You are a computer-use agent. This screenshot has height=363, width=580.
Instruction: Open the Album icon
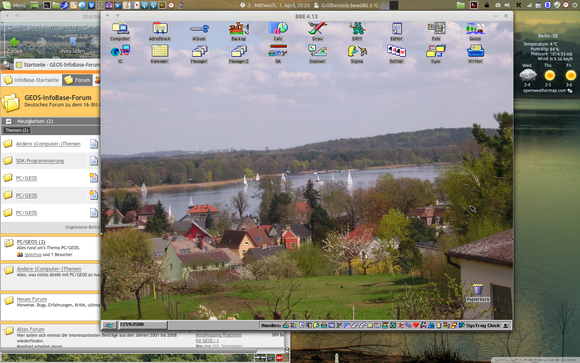point(199,31)
